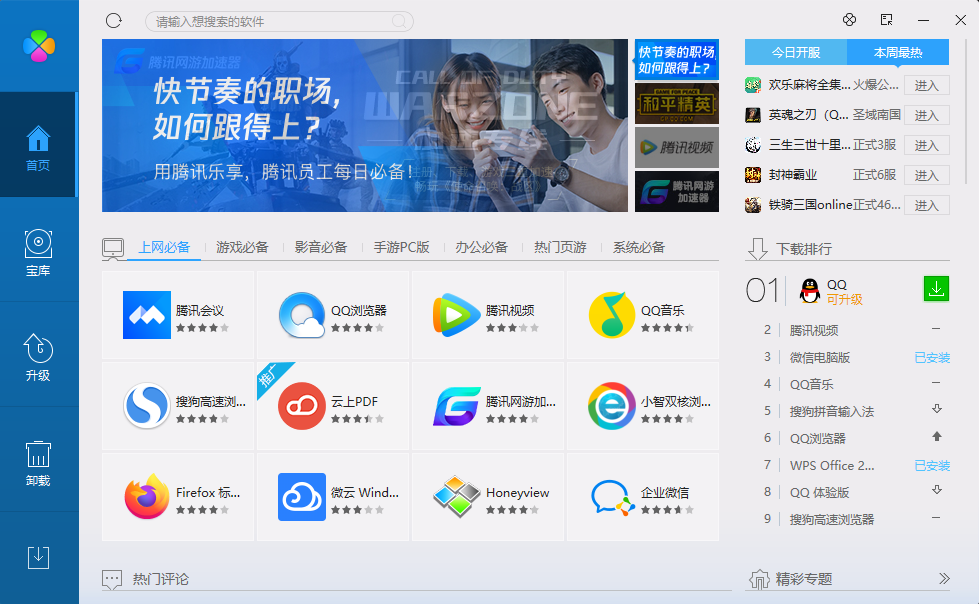Switch to the 热门页游 tab
Screen dimensions: 979x604
(560, 247)
